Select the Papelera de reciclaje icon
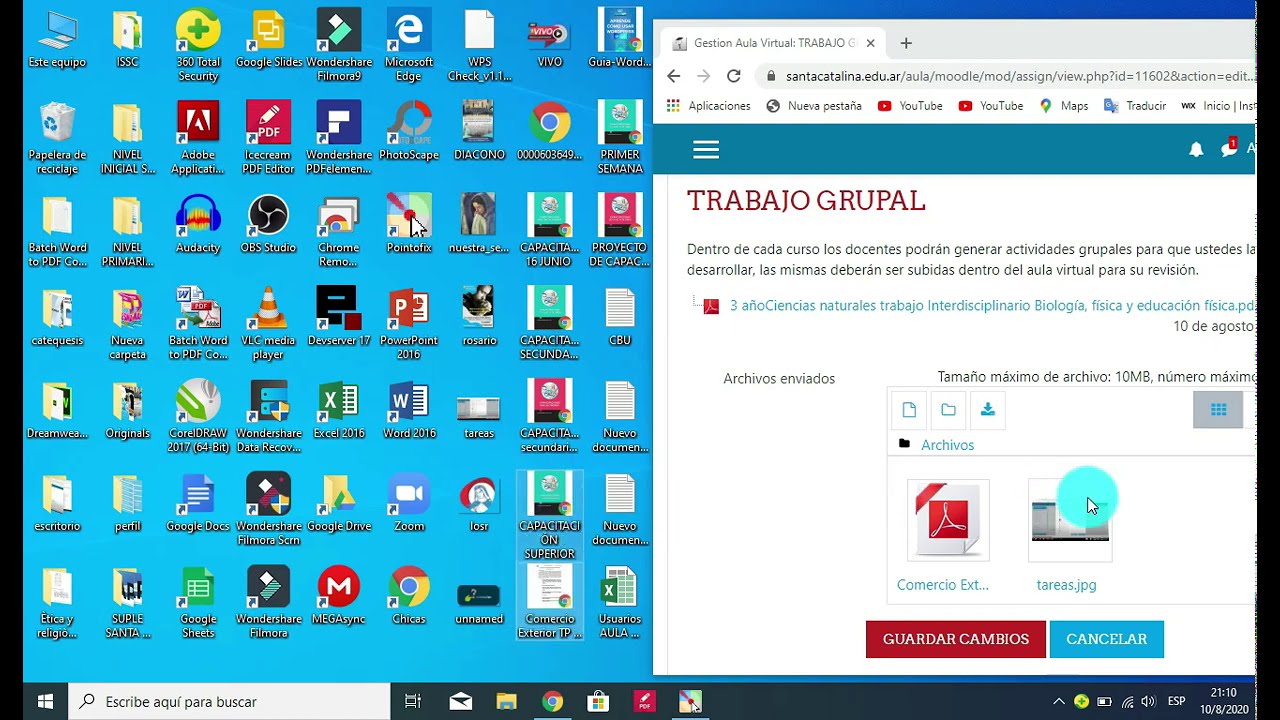The width and height of the screenshot is (1280, 720). point(57,137)
